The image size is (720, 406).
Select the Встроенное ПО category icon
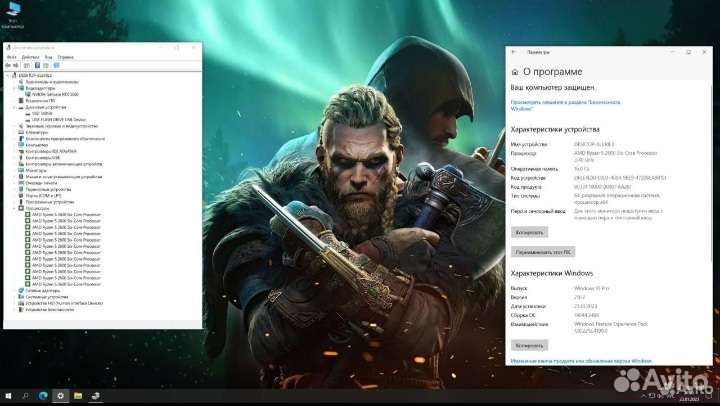click(x=21, y=101)
